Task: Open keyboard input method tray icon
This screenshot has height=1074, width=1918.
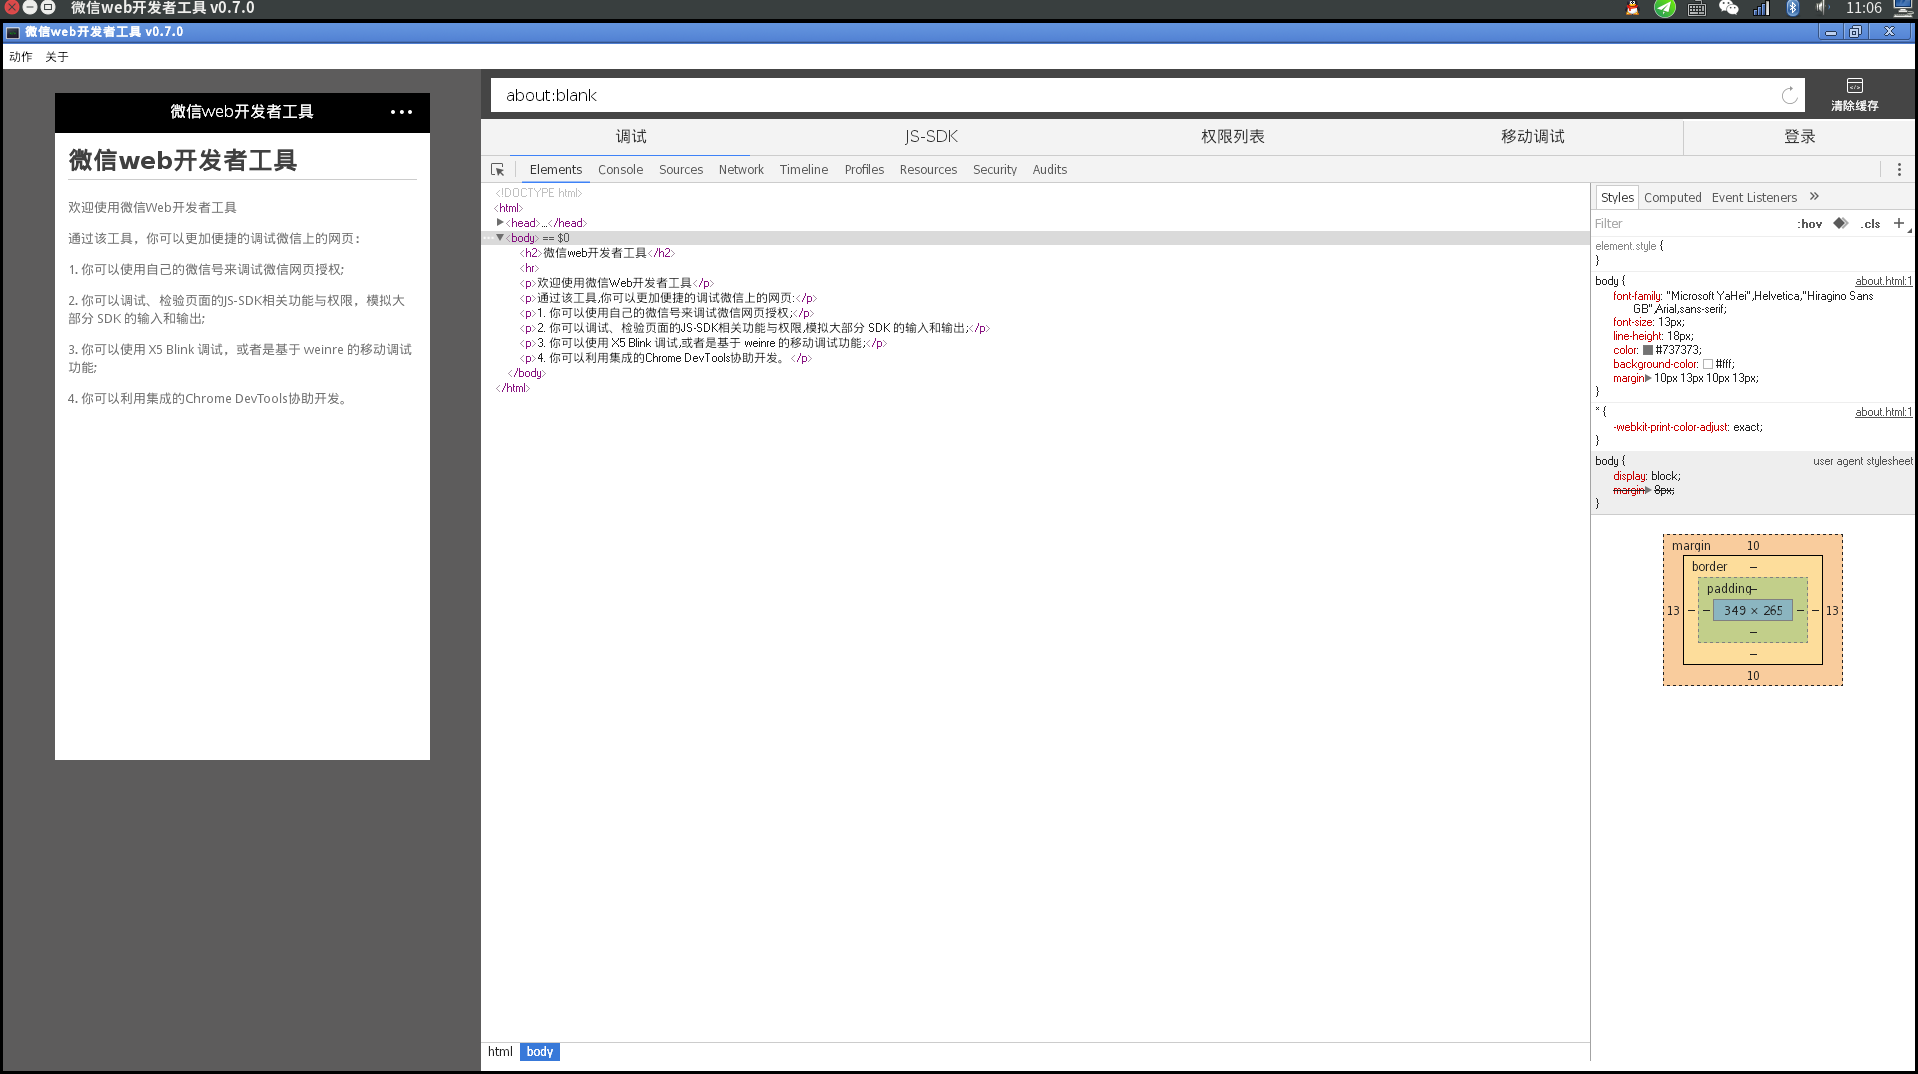Action: 1697,9
